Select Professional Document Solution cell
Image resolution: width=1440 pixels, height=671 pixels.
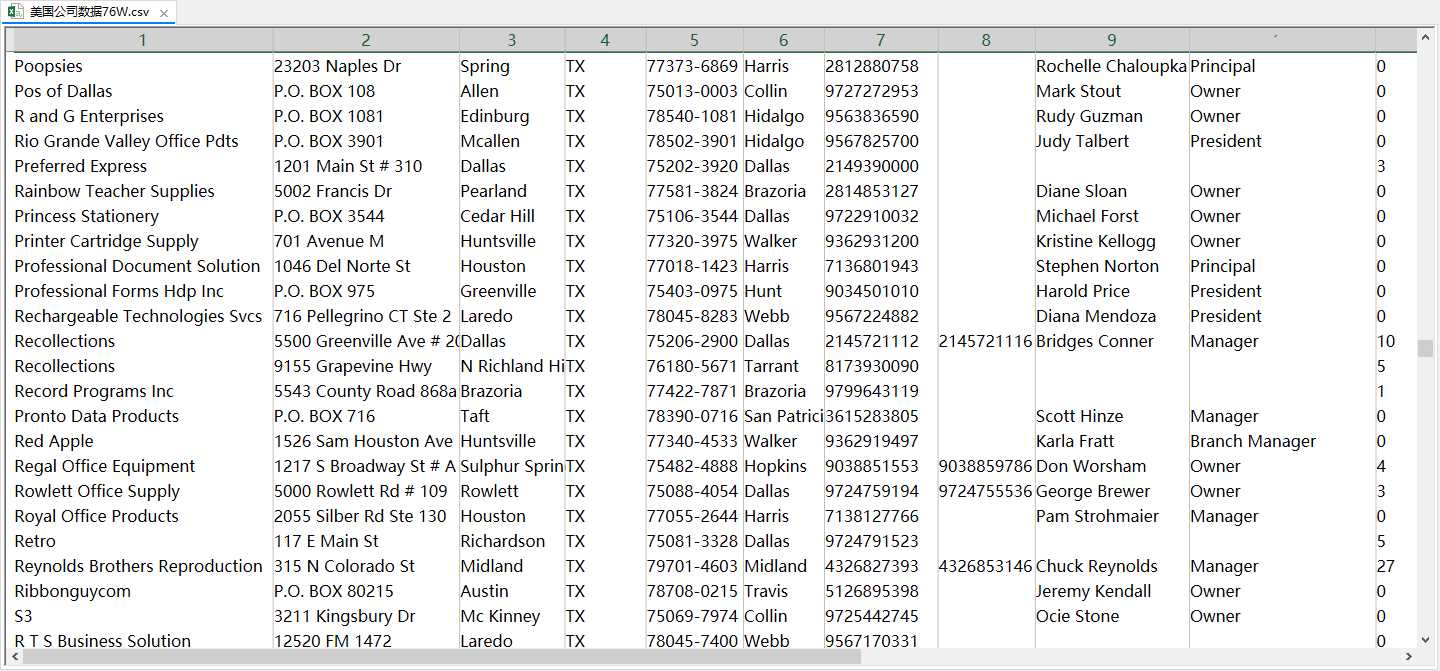[143, 266]
